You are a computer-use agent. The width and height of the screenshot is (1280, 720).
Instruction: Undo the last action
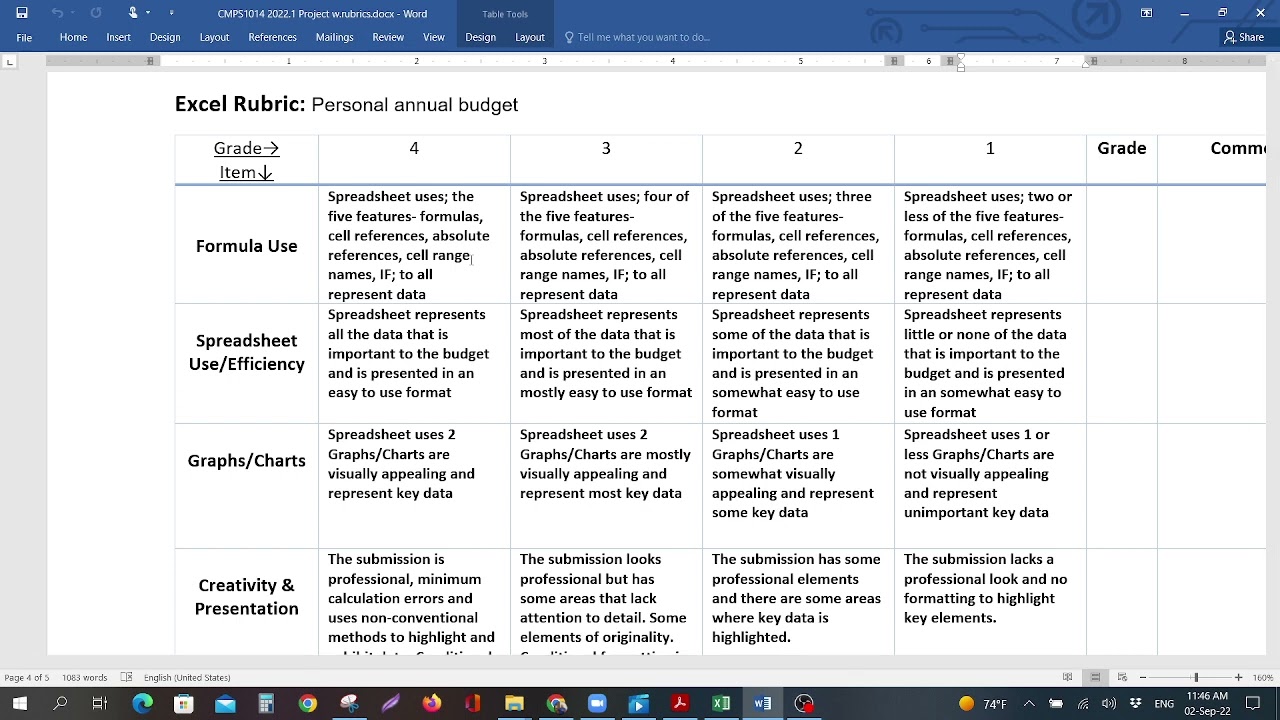click(57, 13)
